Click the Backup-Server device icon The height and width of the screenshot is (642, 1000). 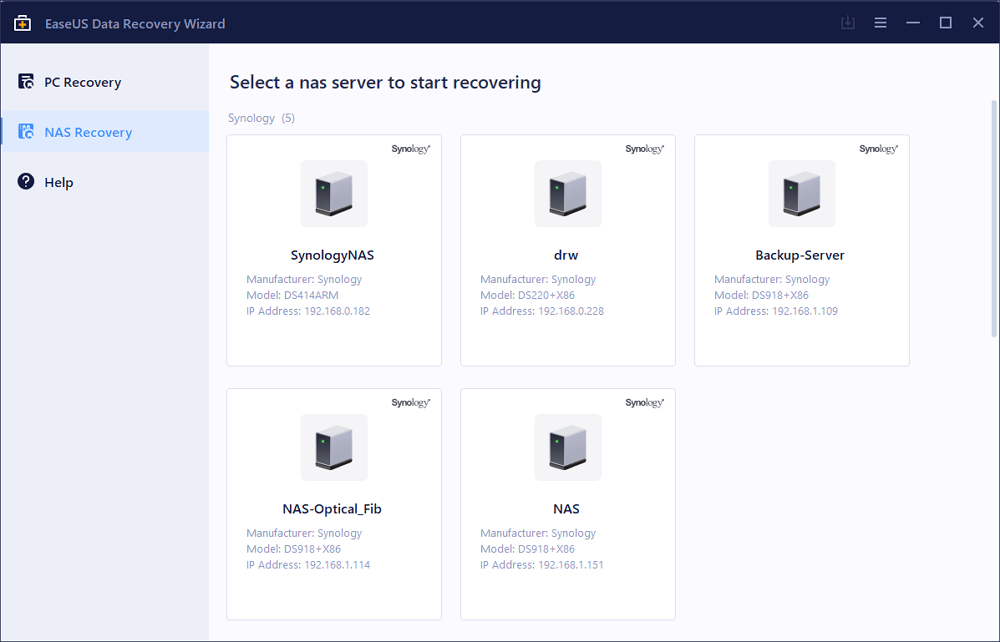click(801, 194)
